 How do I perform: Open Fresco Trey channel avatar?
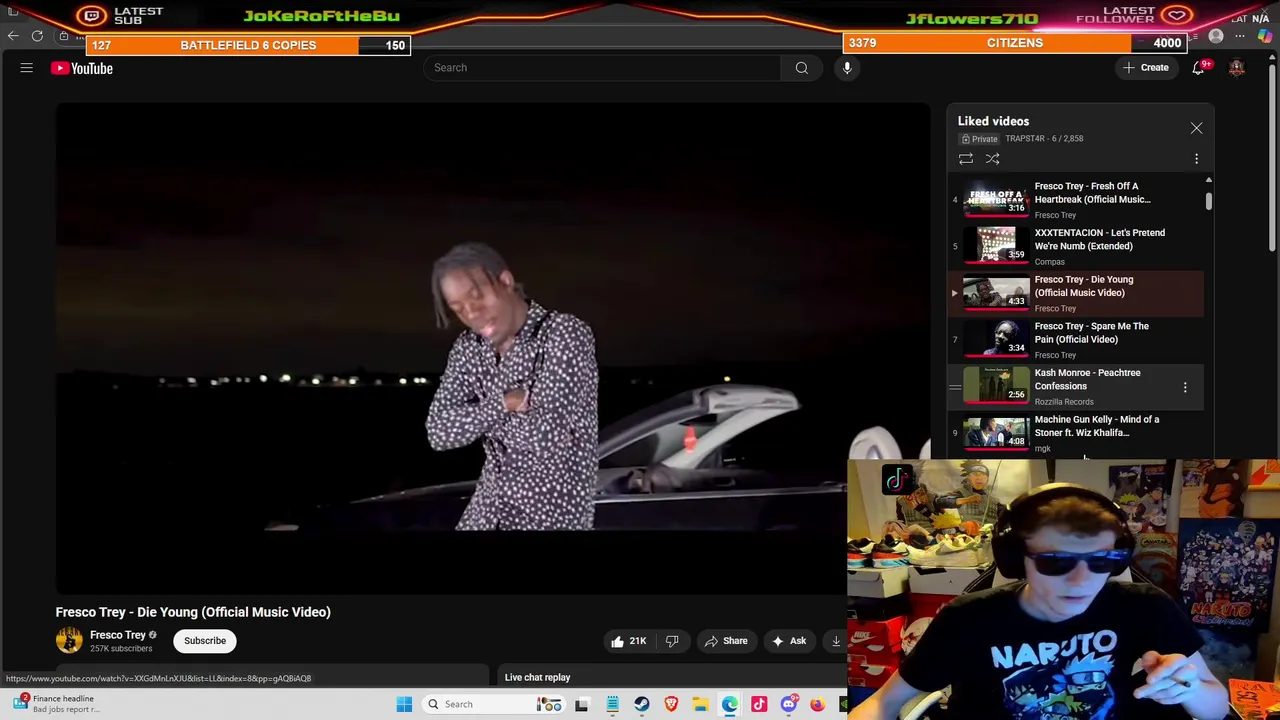(69, 641)
